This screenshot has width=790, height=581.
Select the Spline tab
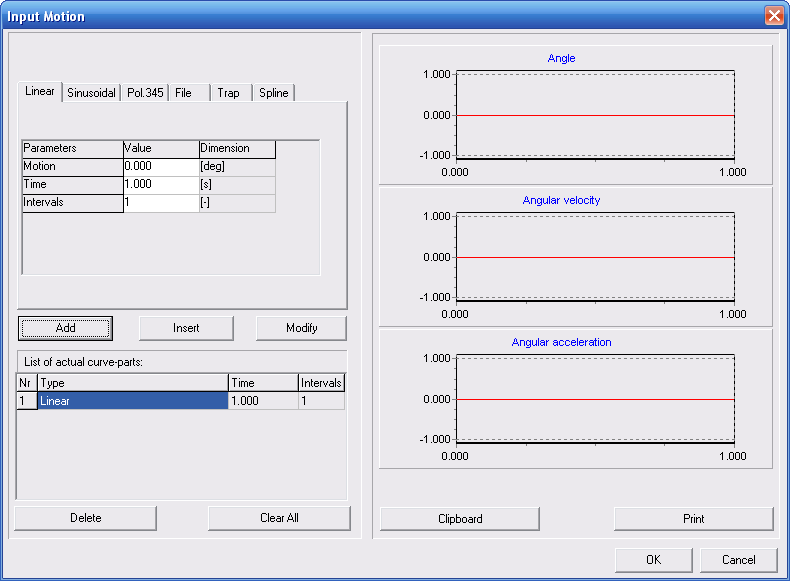tap(274, 93)
